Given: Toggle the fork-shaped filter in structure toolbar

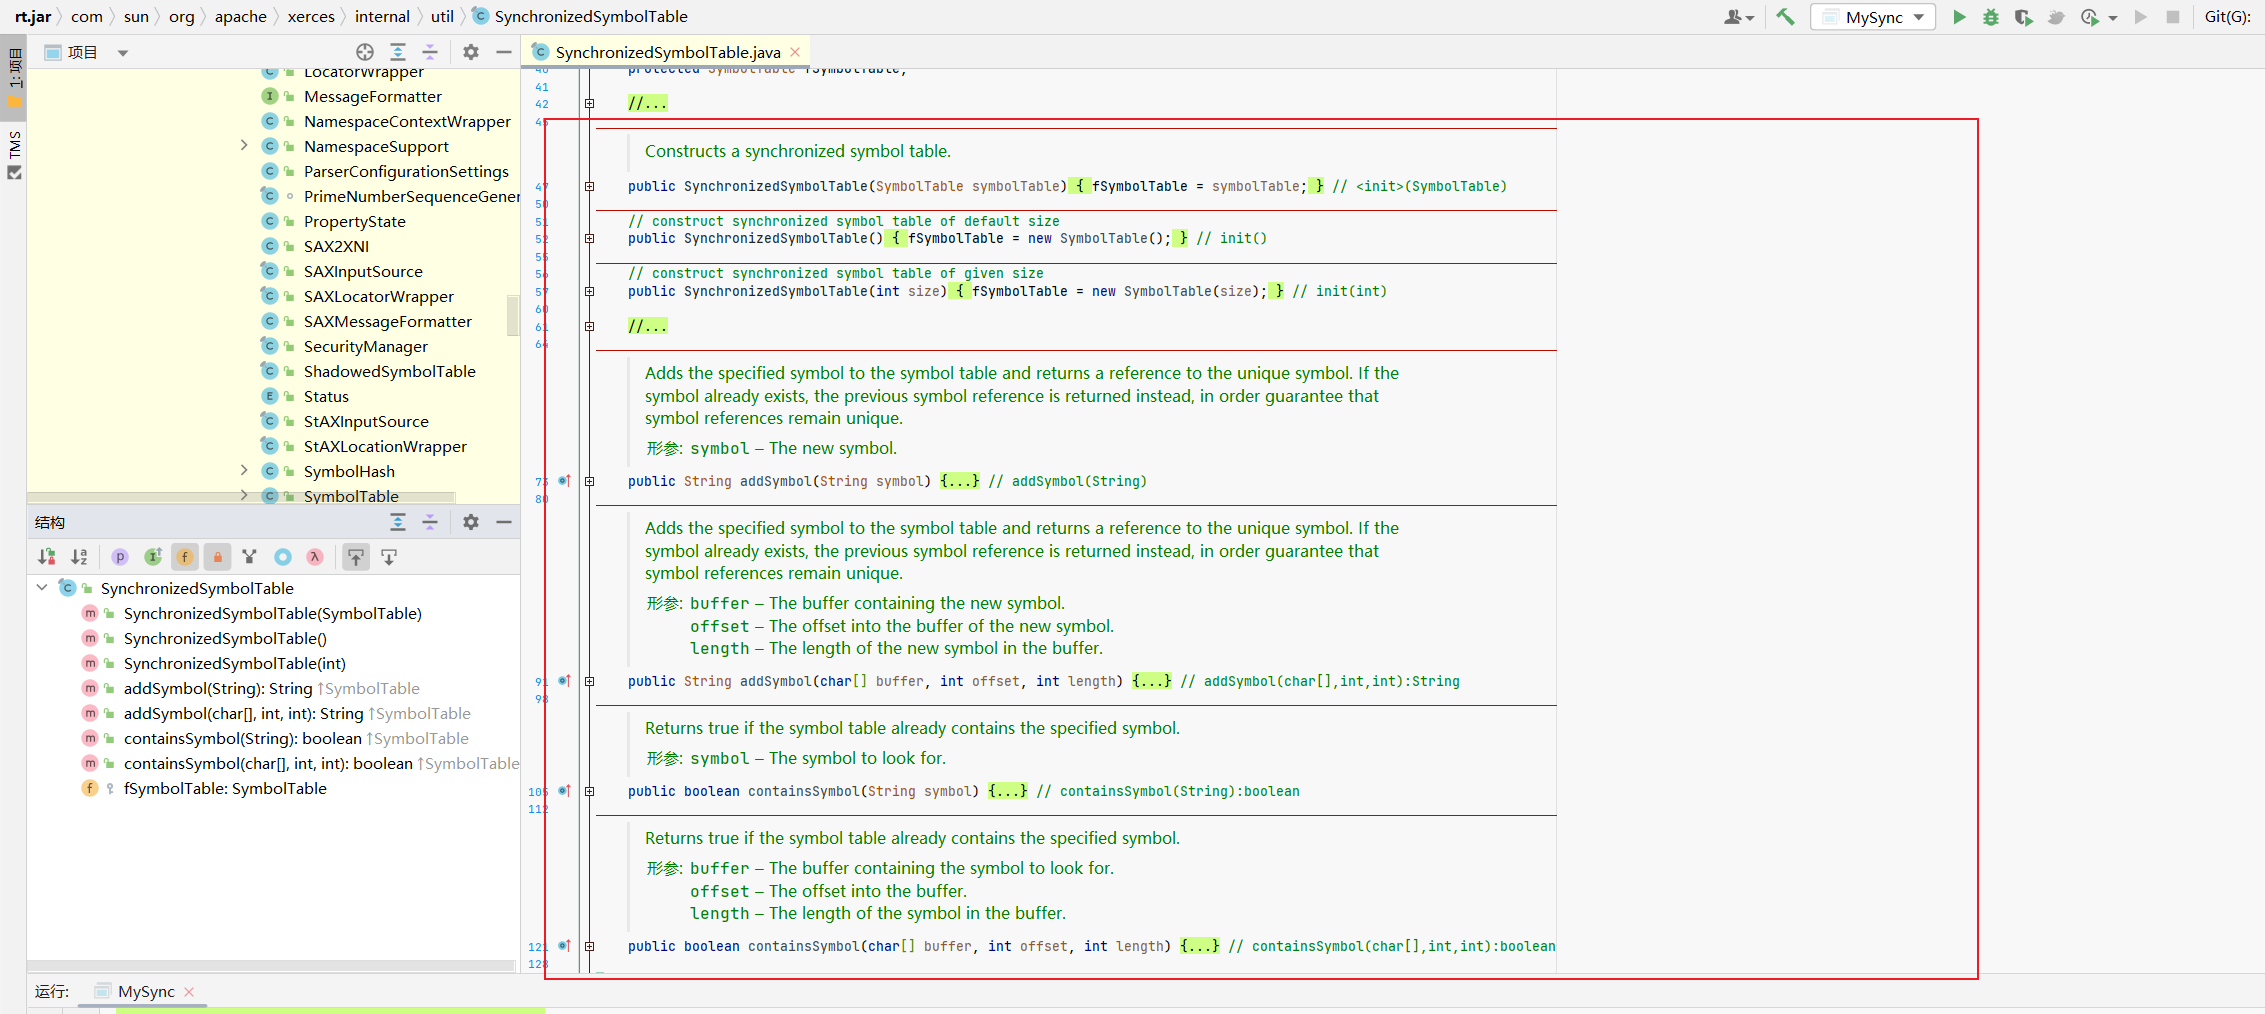Looking at the screenshot, I should point(250,557).
